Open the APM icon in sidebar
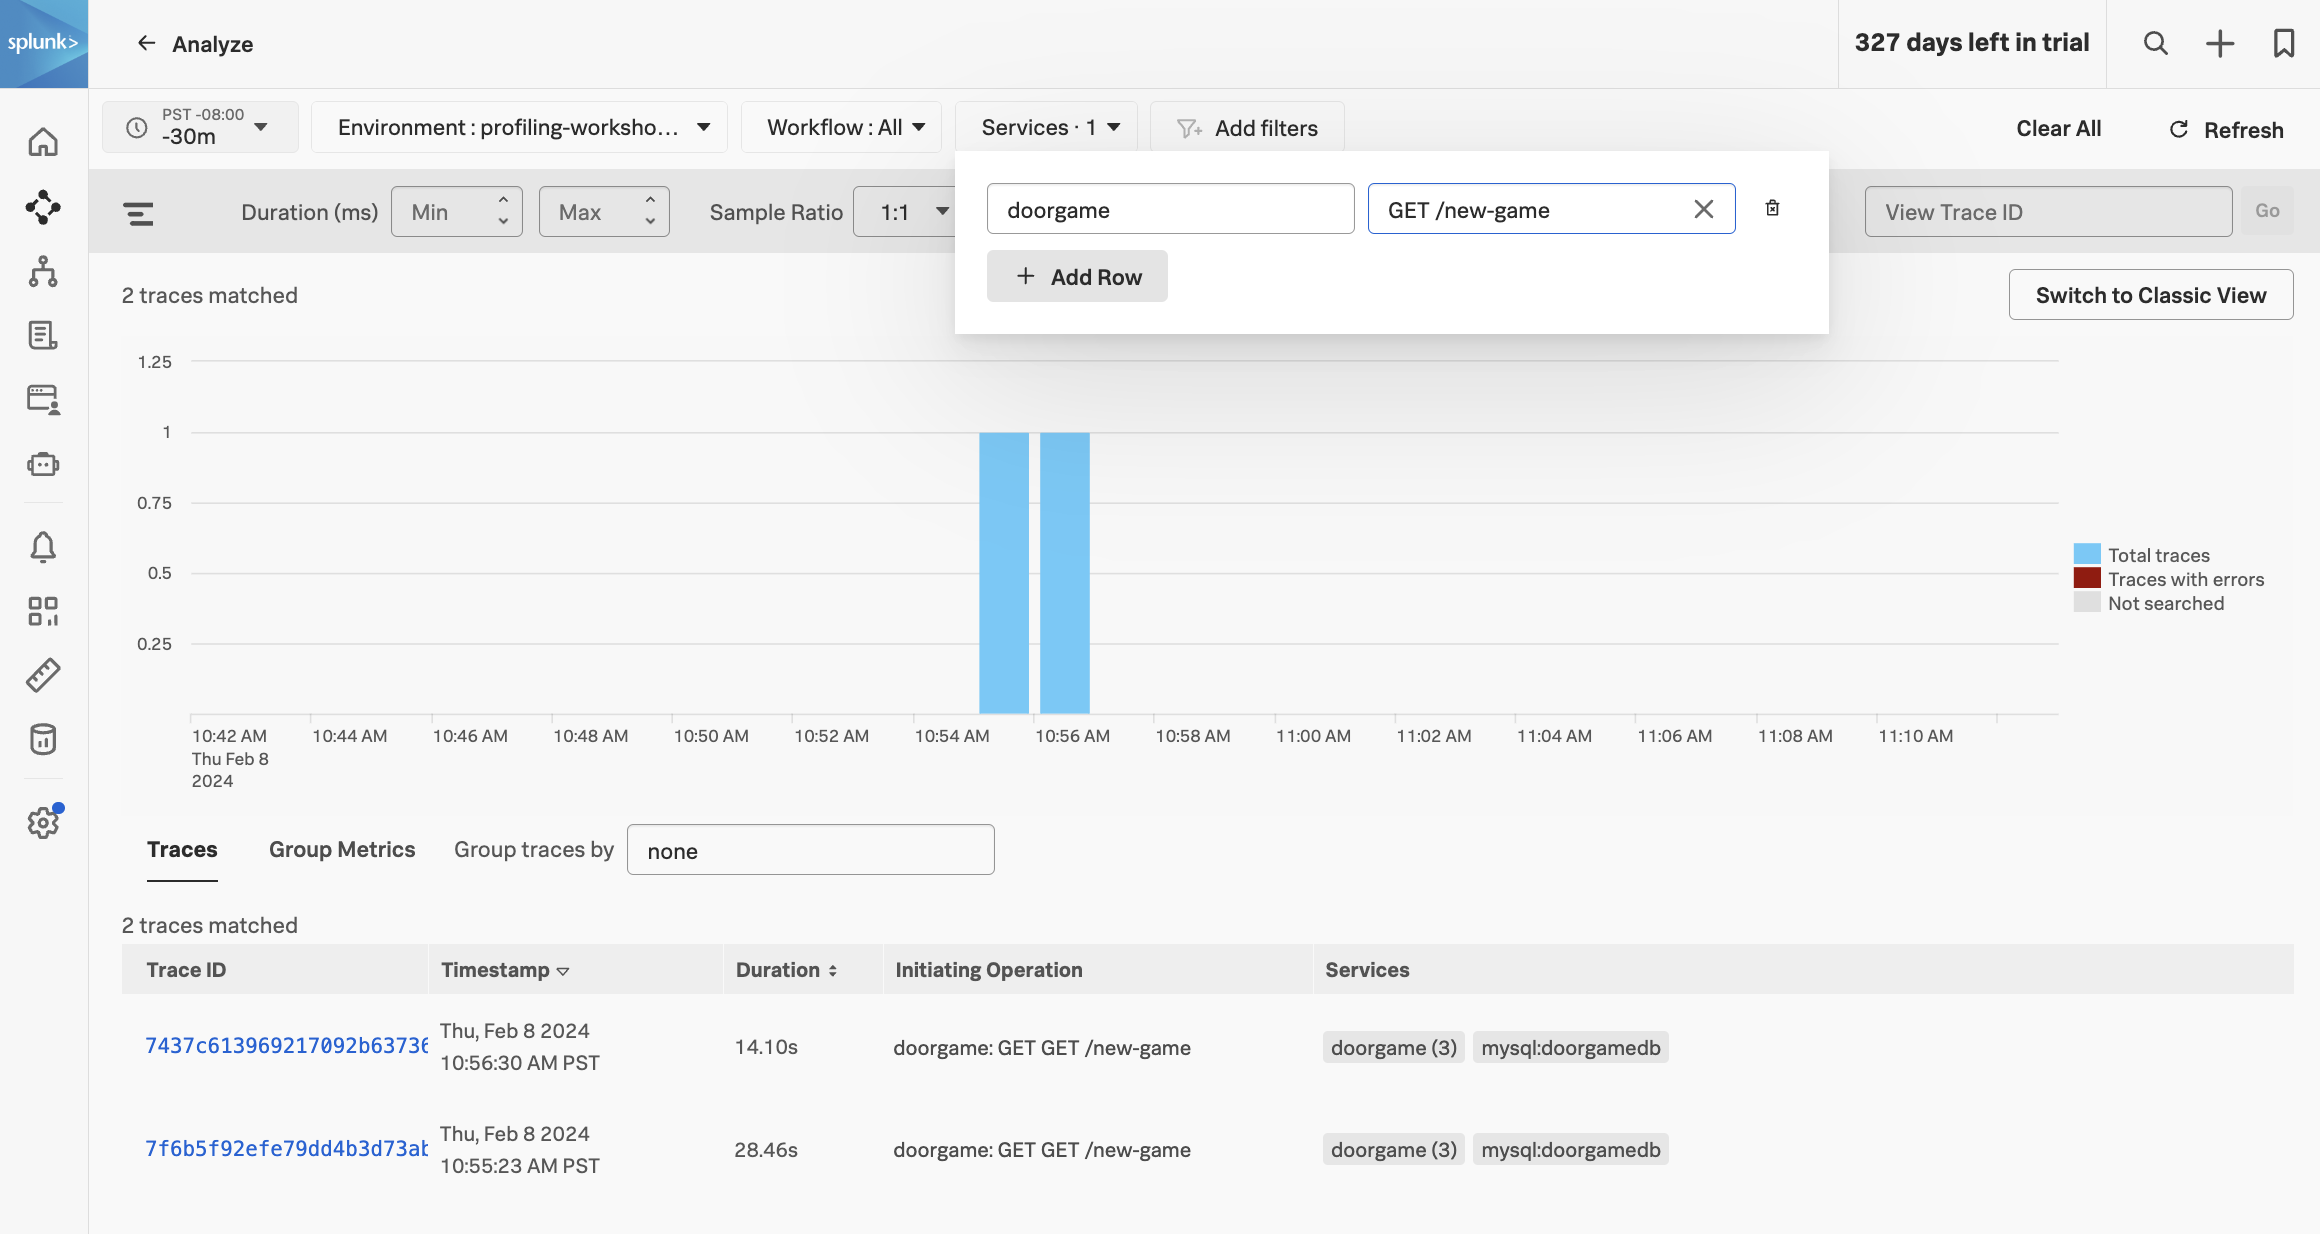The width and height of the screenshot is (2320, 1234). [x=43, y=207]
